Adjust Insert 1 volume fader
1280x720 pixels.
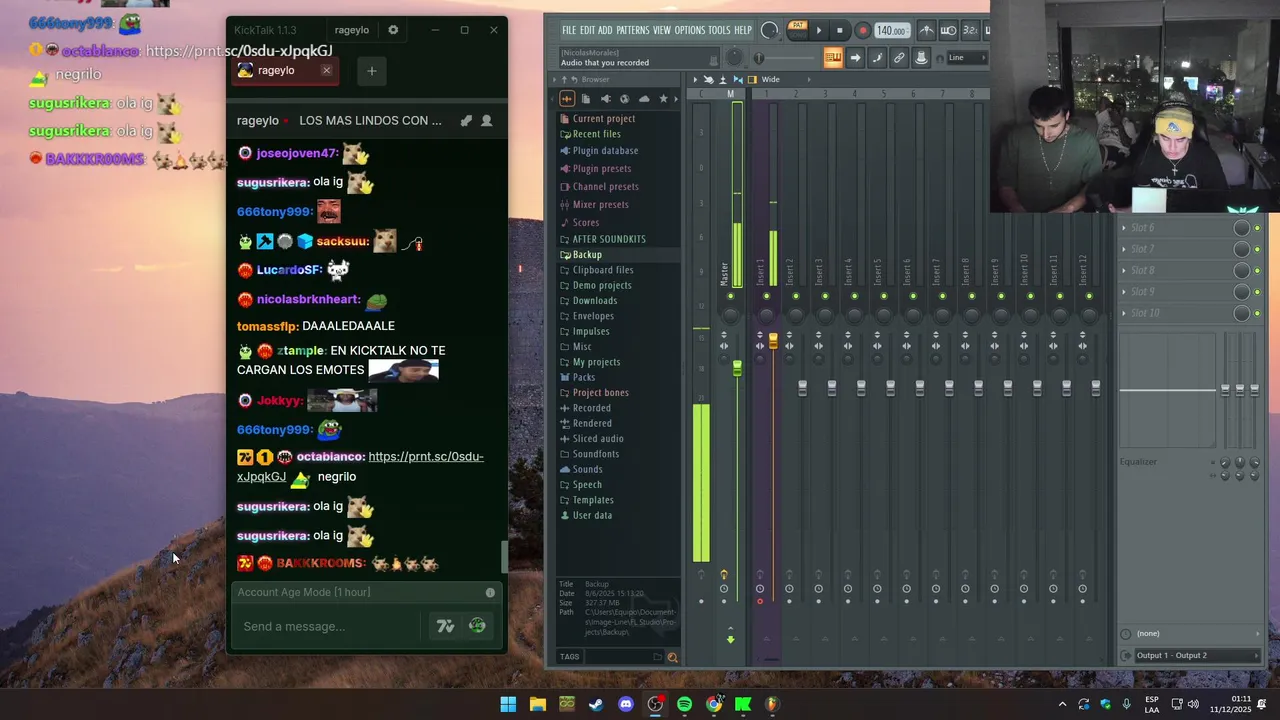[773, 342]
